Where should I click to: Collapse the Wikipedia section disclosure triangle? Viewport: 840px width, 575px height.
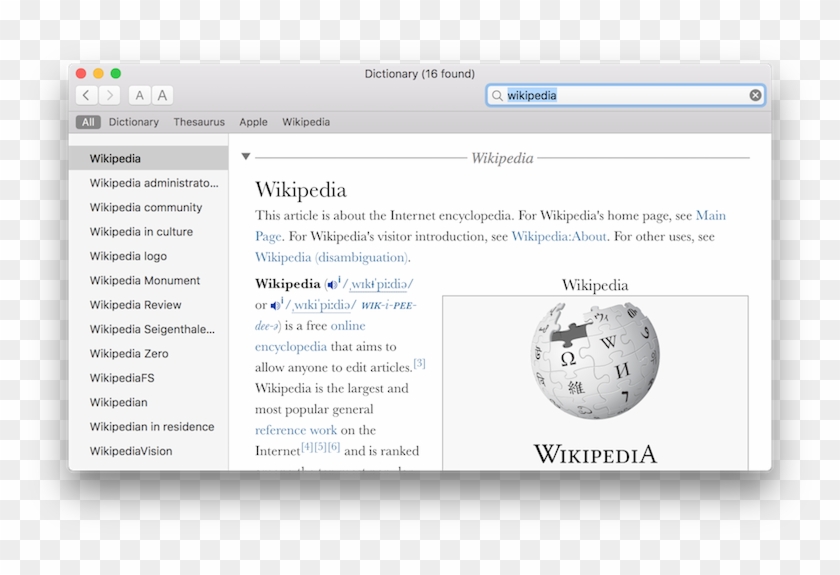pyautogui.click(x=246, y=156)
